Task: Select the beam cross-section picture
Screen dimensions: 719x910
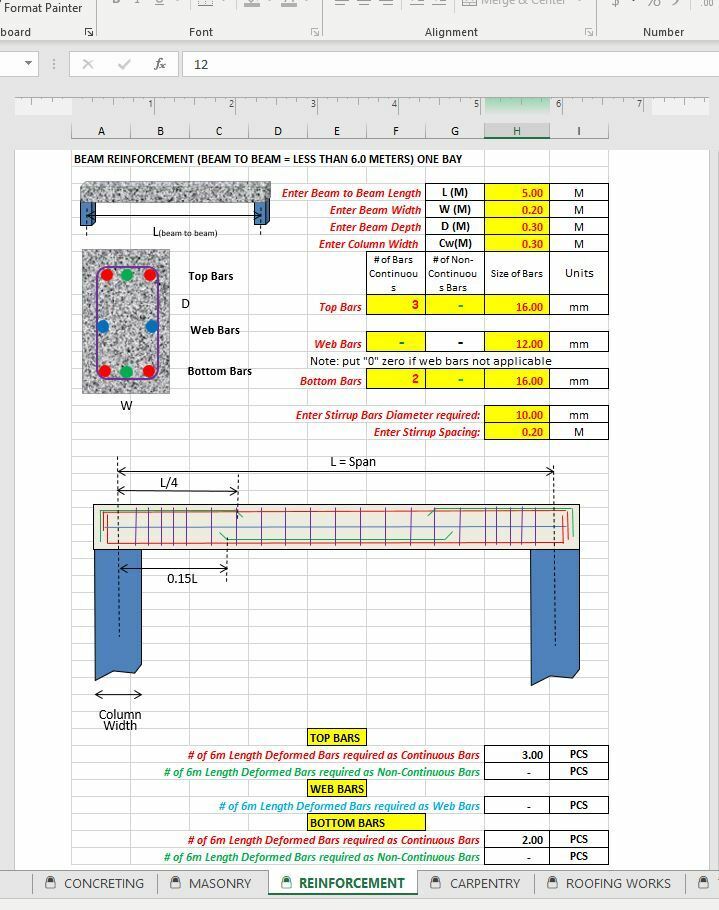Action: coord(126,322)
